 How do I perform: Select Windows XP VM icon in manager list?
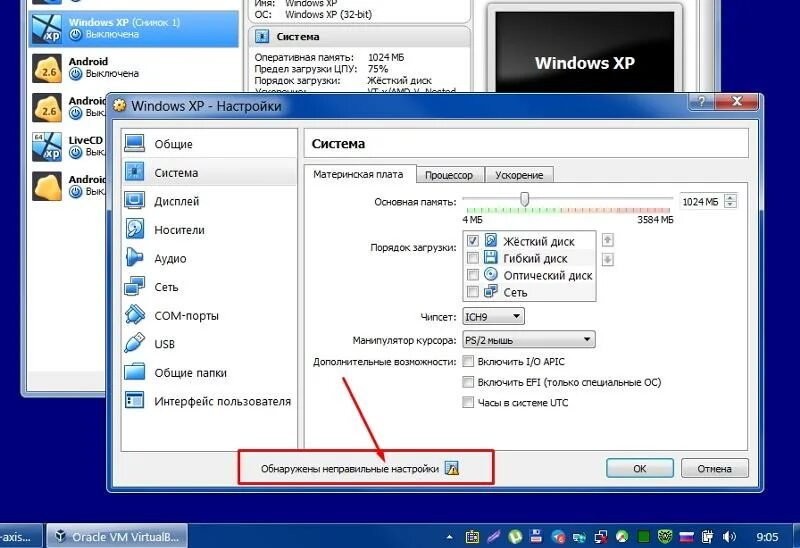(47, 29)
